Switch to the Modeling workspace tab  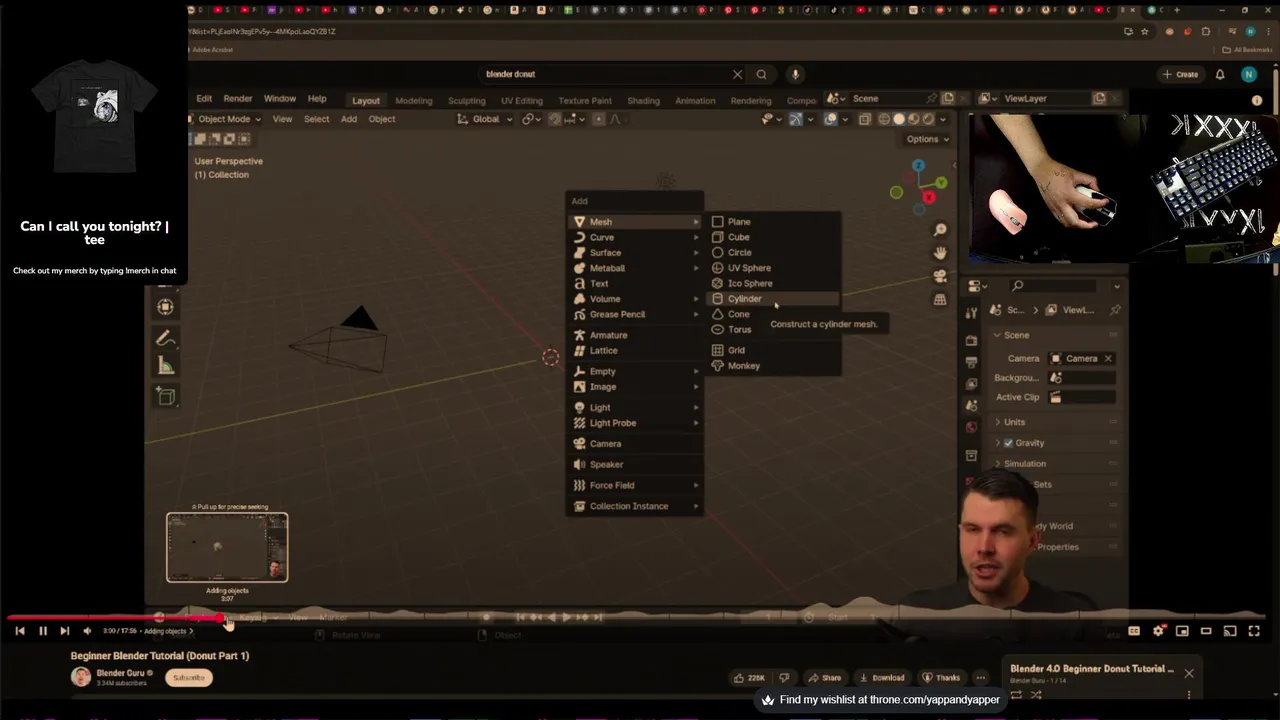tap(413, 100)
